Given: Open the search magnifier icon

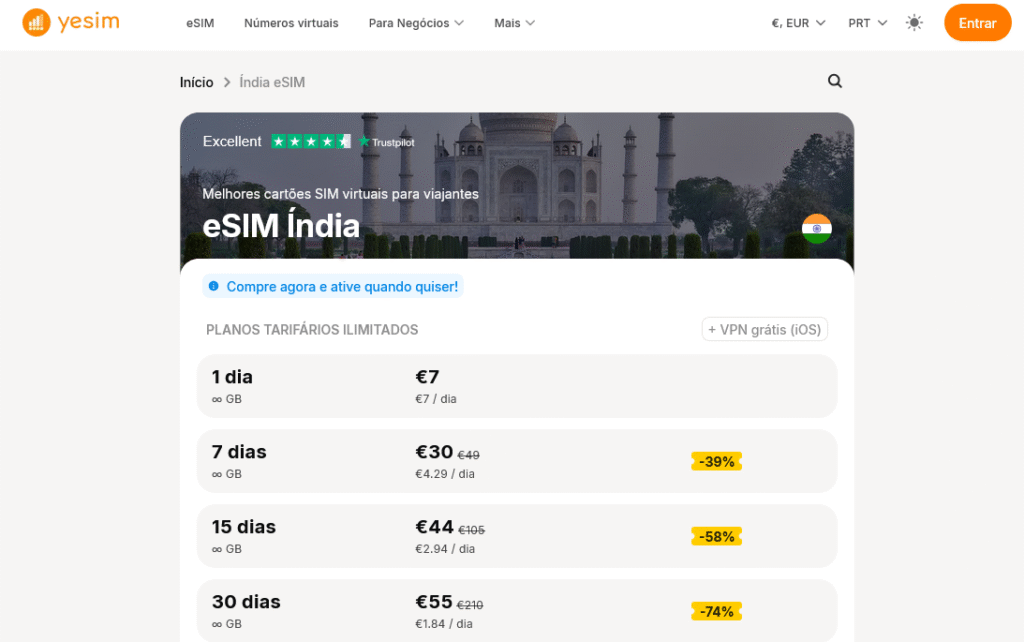Looking at the screenshot, I should pyautogui.click(x=835, y=82).
